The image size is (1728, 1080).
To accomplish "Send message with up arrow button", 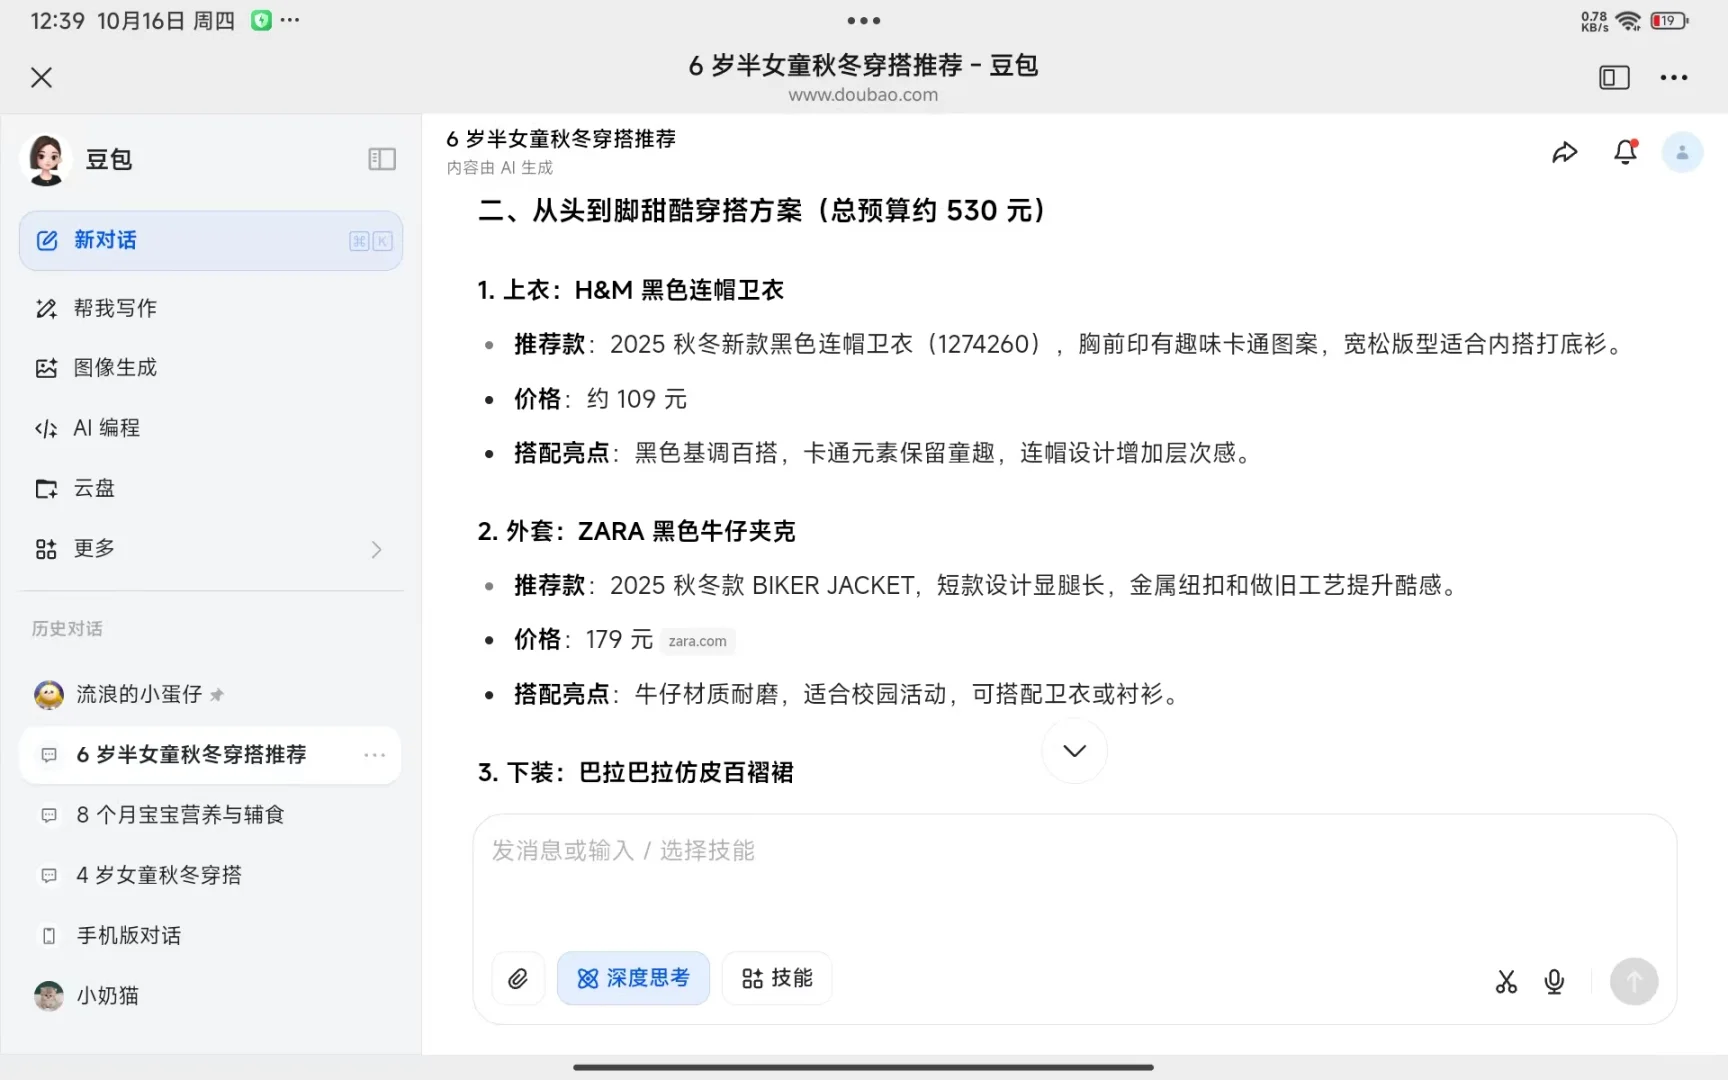I will click(x=1634, y=981).
